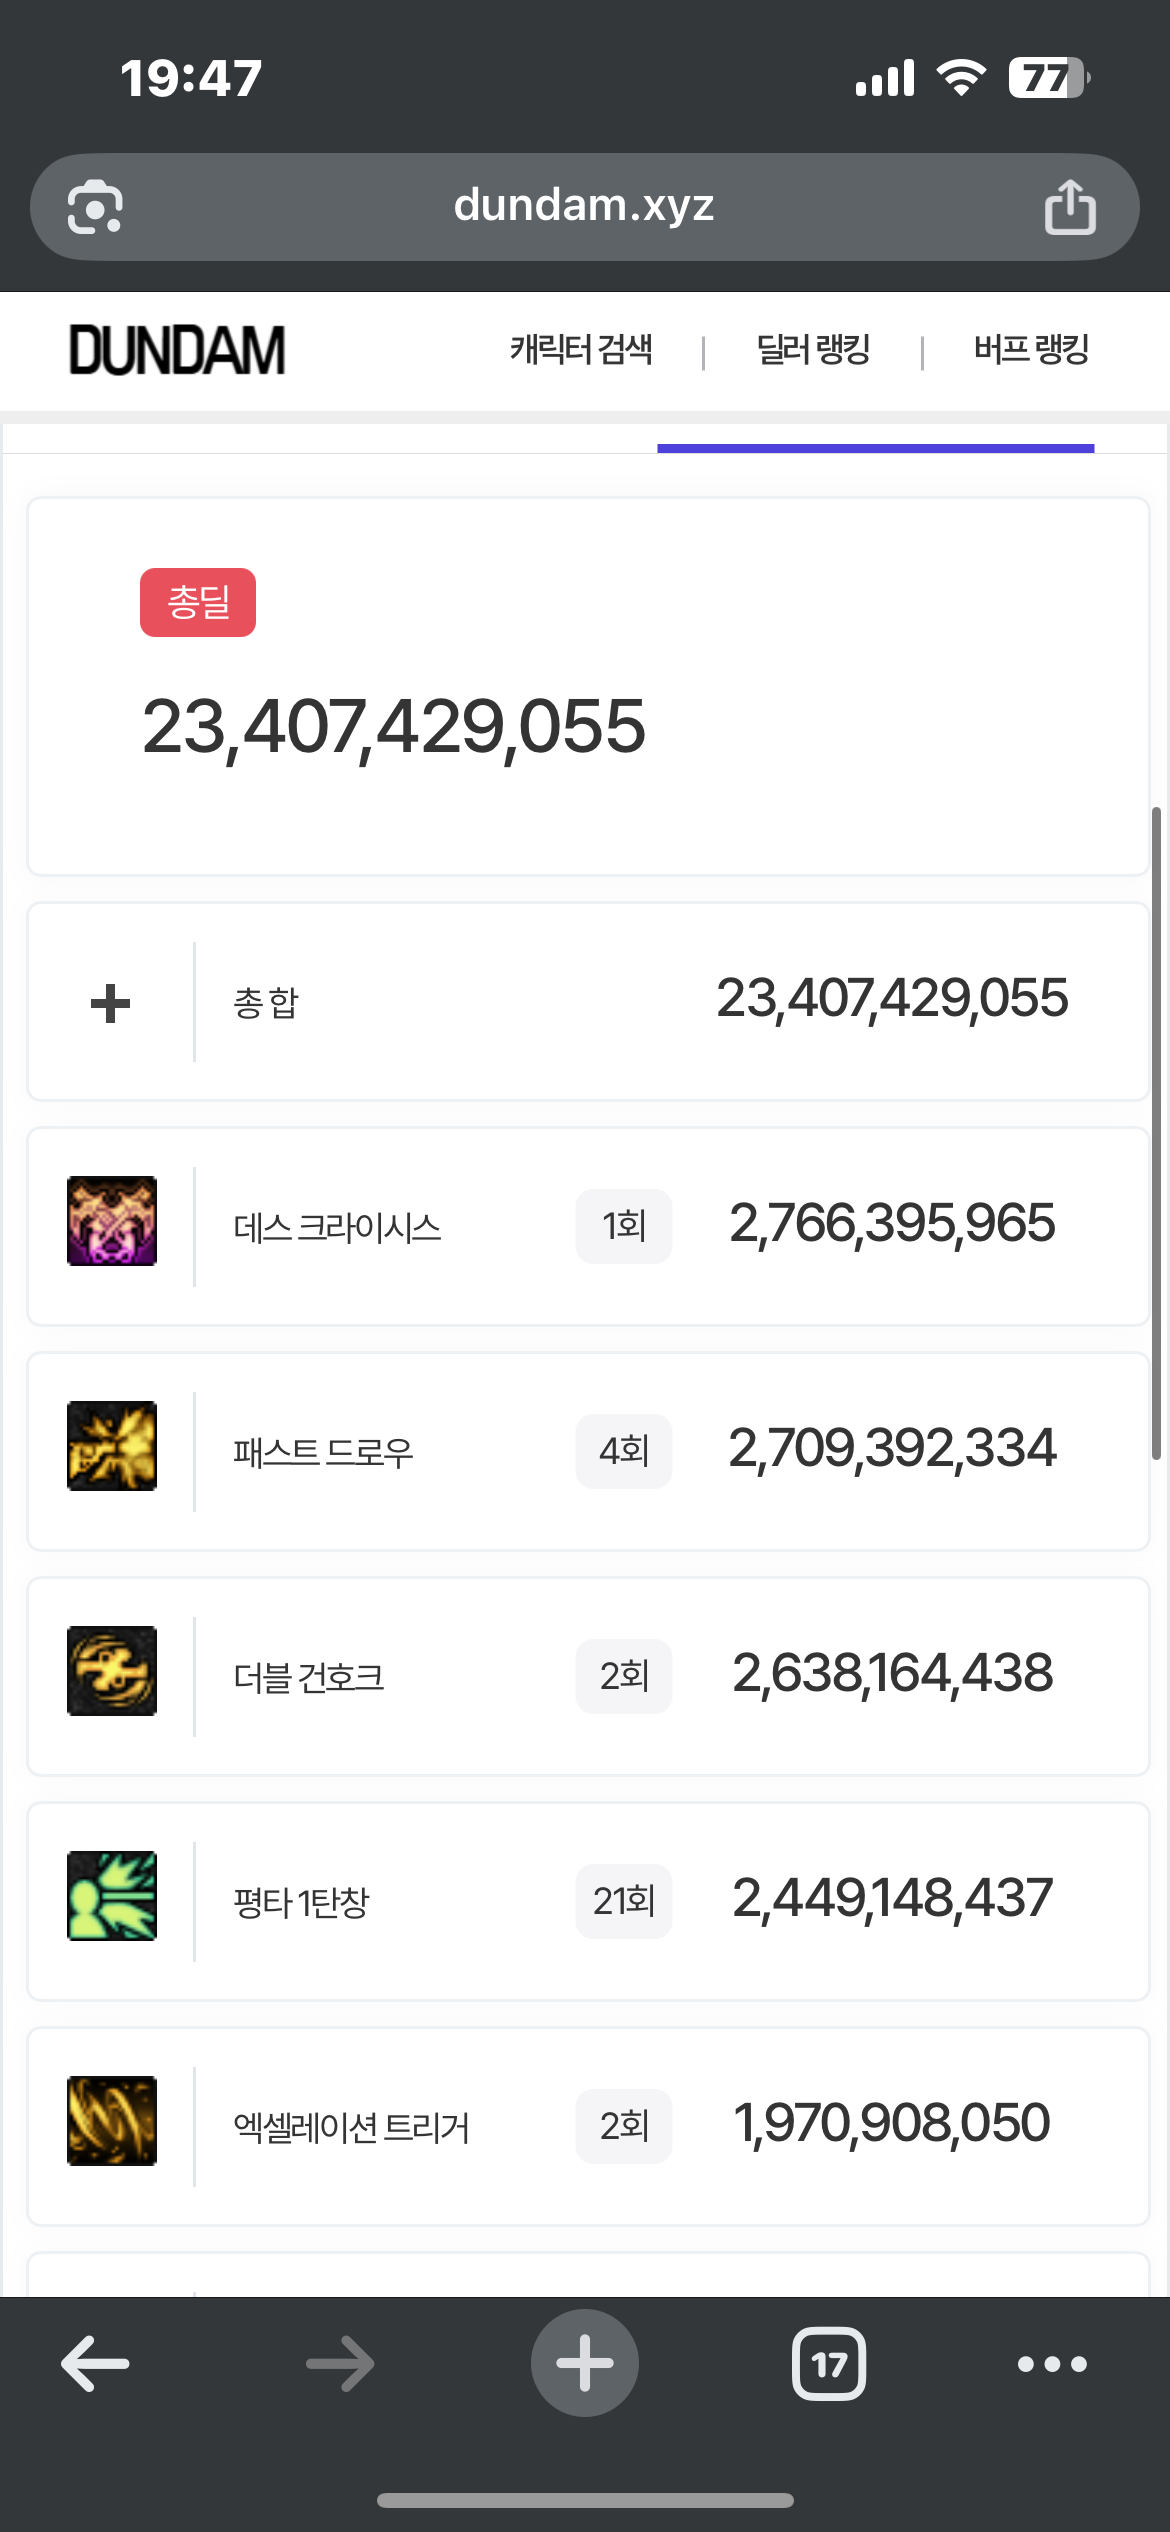
Task: Select the active tab with blue underline
Action: [875, 440]
